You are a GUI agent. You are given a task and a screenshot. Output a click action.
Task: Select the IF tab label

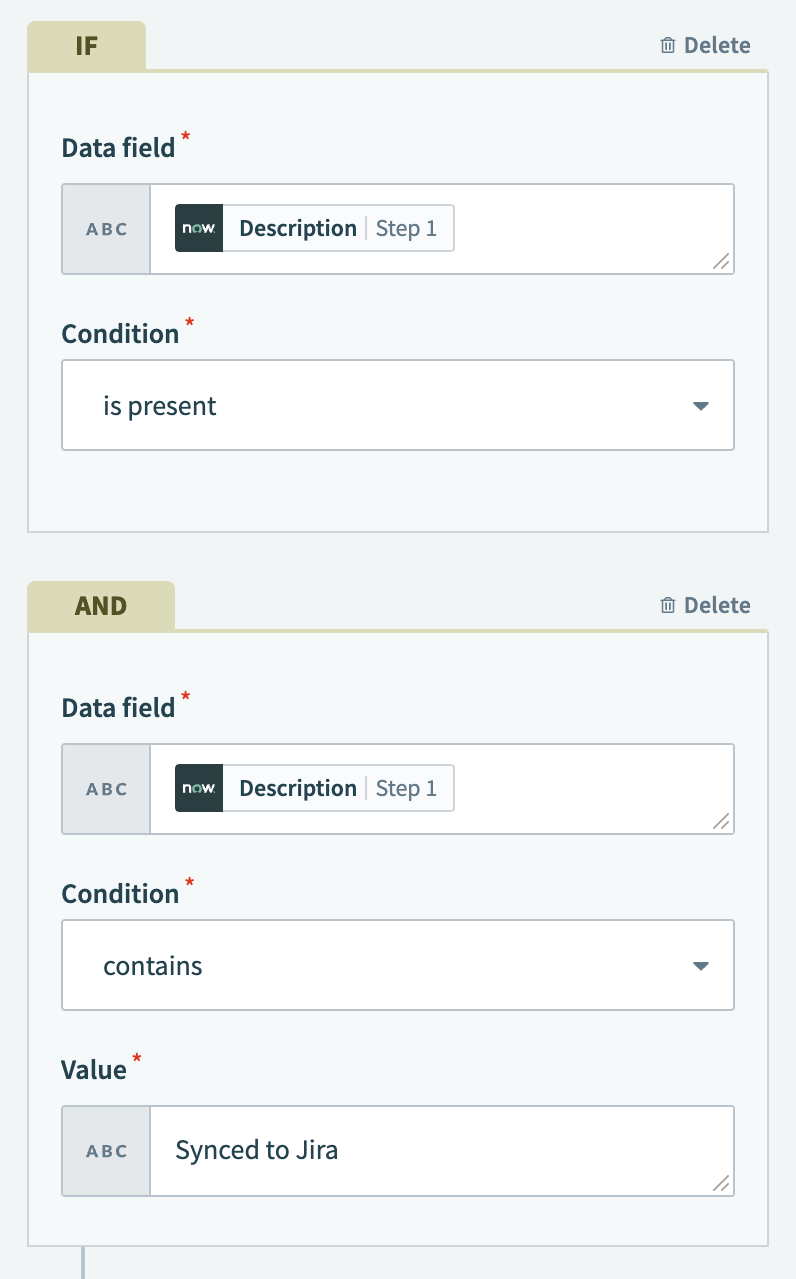pyautogui.click(x=86, y=44)
